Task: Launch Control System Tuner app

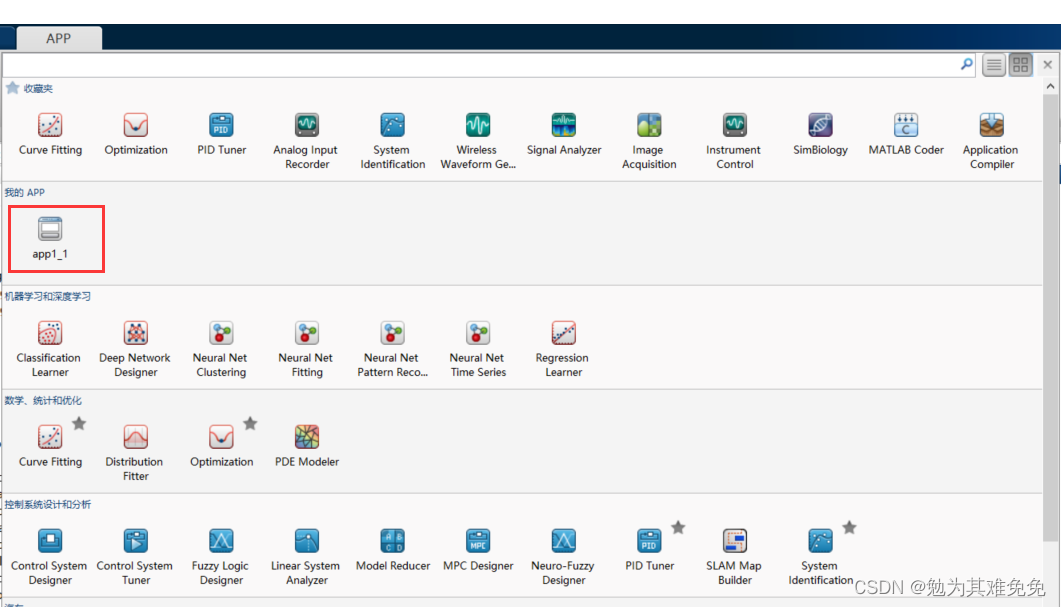Action: (x=135, y=556)
